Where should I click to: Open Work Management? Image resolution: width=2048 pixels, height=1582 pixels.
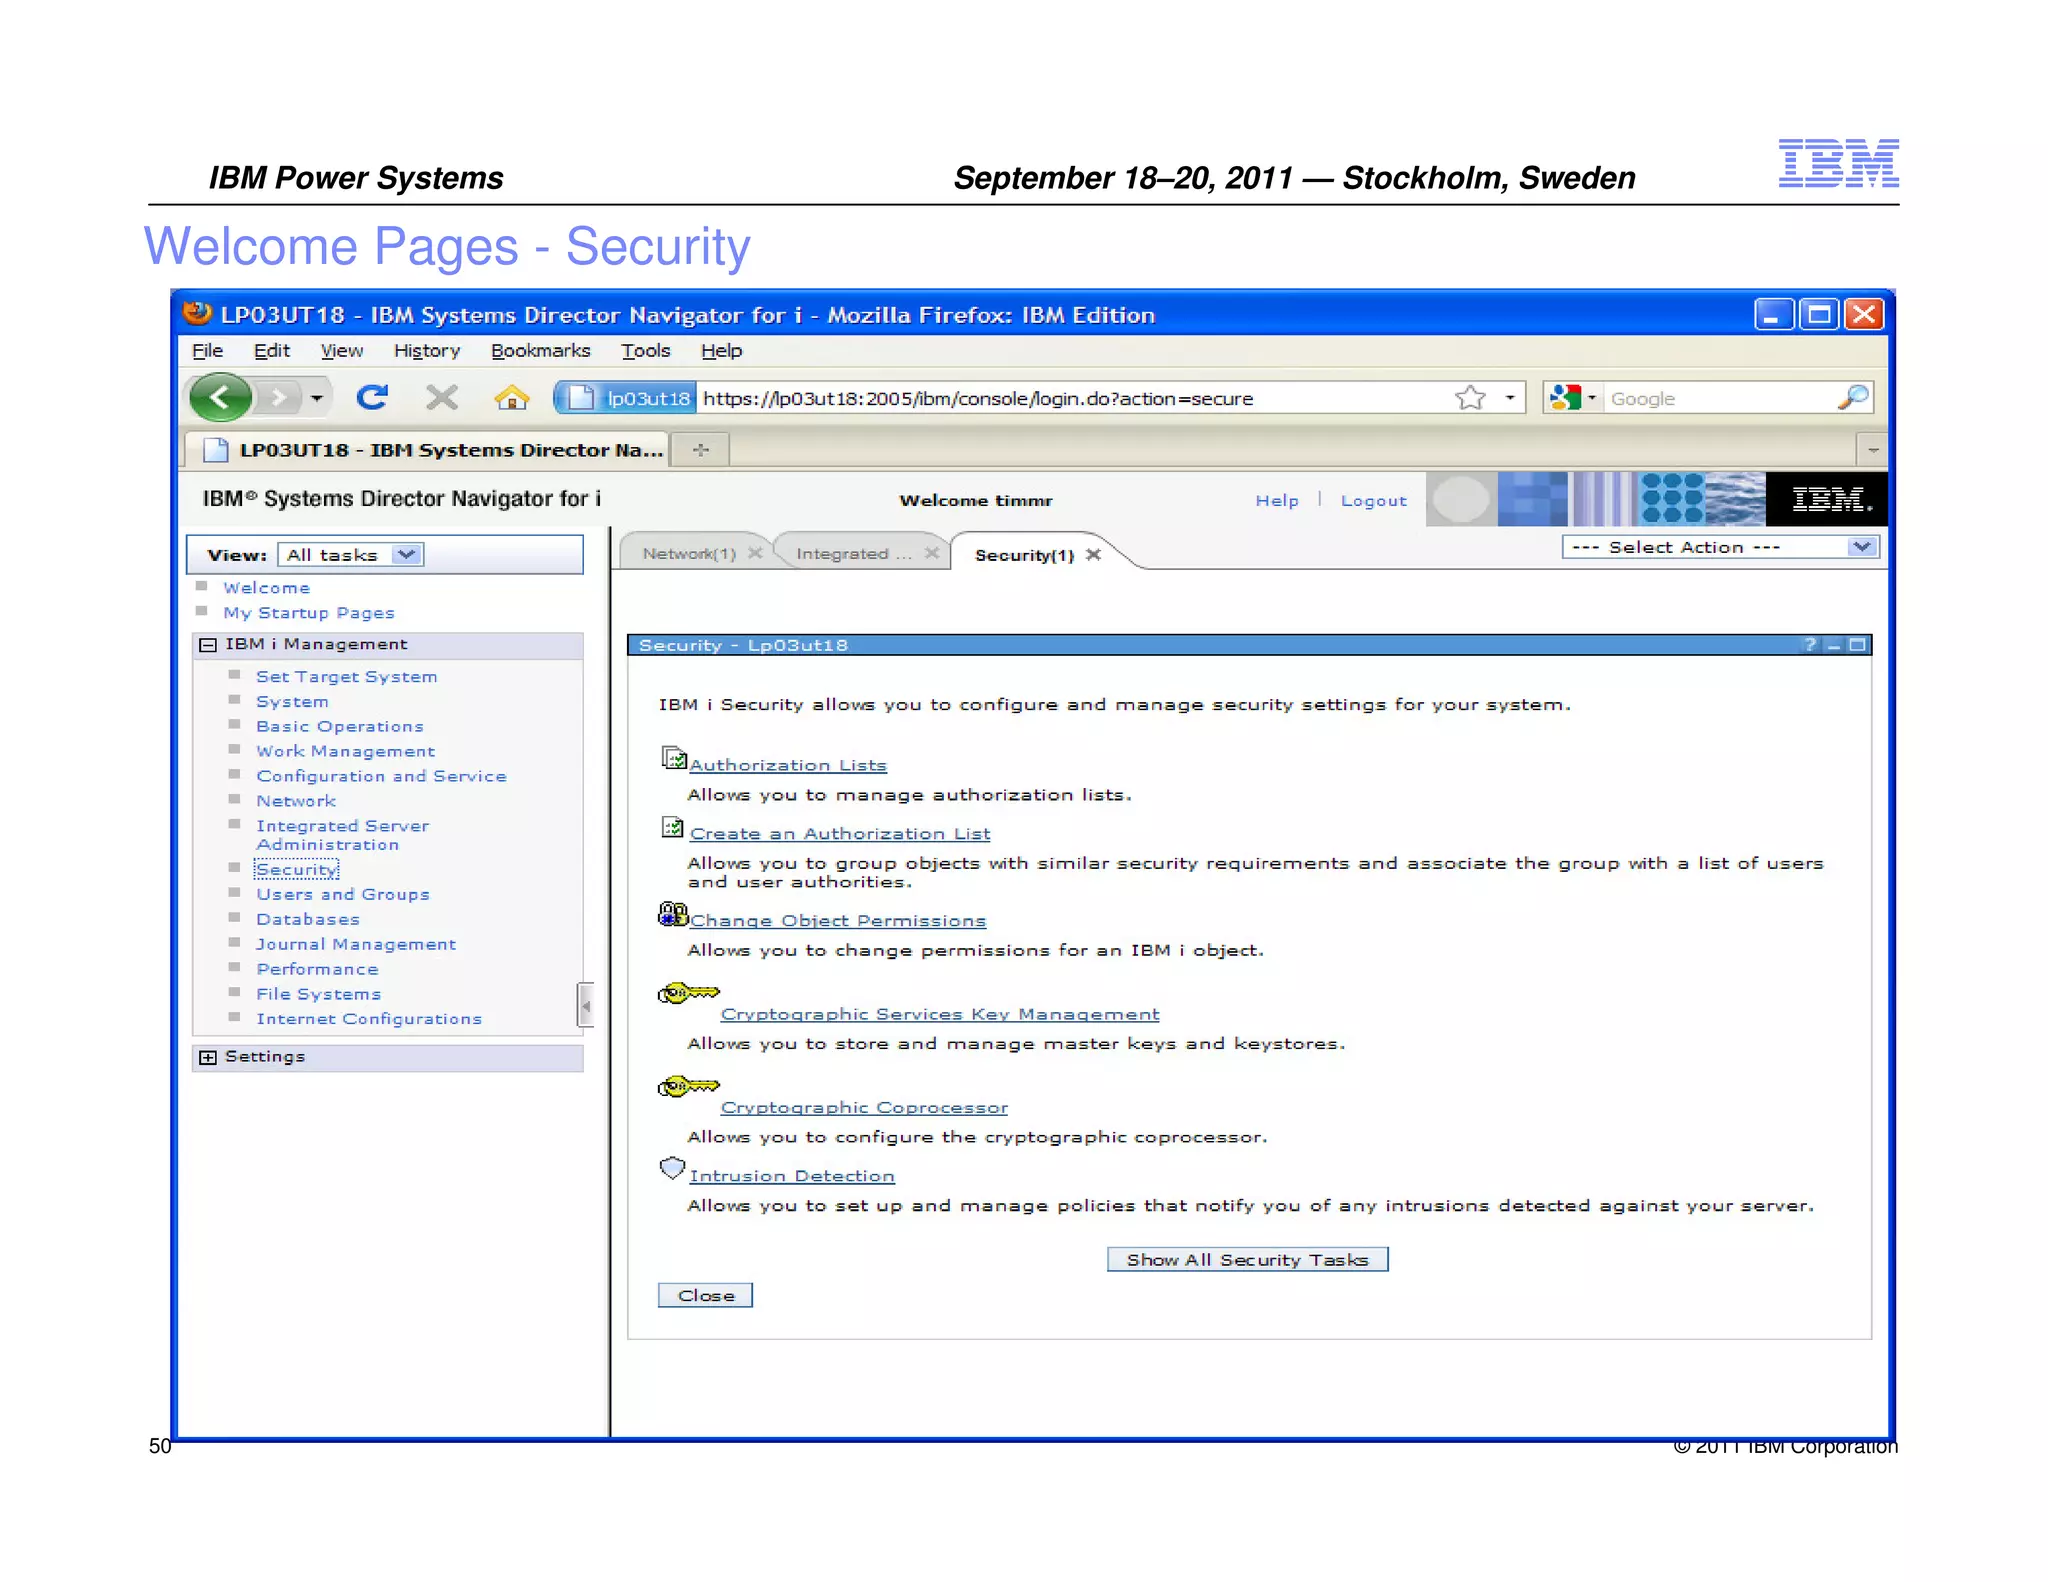coord(345,751)
